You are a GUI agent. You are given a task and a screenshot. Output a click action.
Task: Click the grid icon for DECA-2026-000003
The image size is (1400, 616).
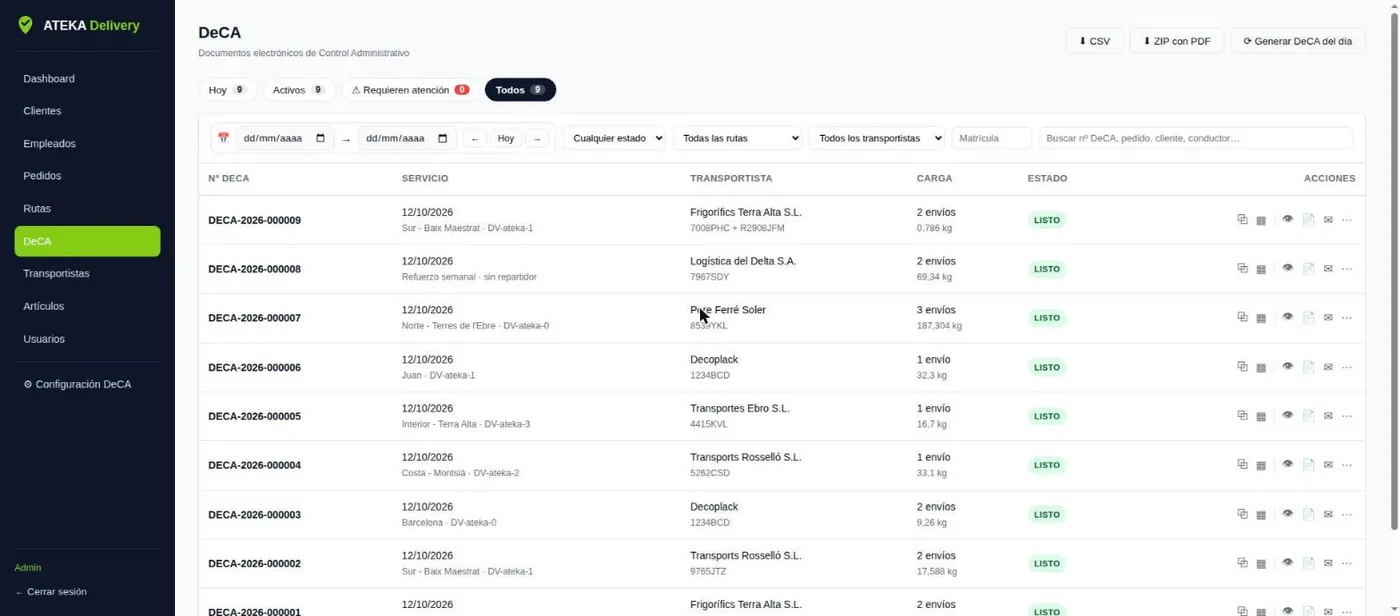coord(1261,515)
